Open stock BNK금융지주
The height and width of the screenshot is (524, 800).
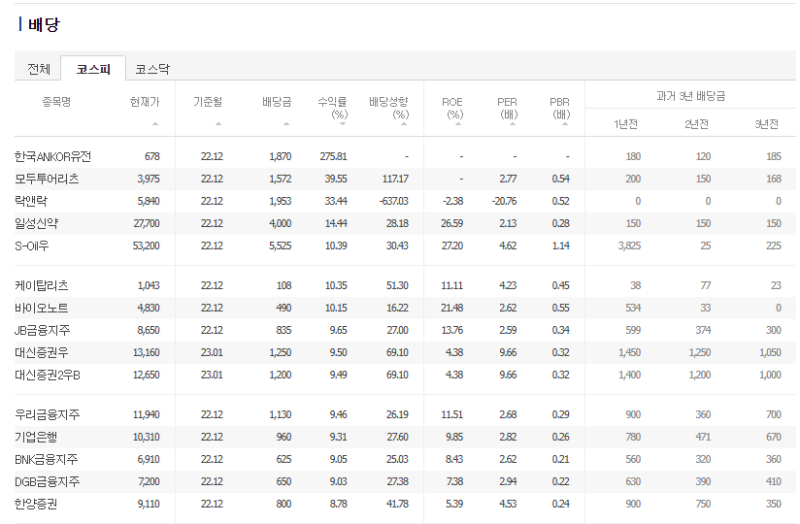pos(46,460)
